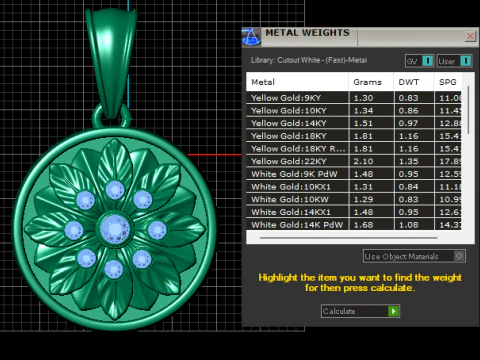Select the White Gold:10KW row
The image size is (480, 360).
coord(354,199)
